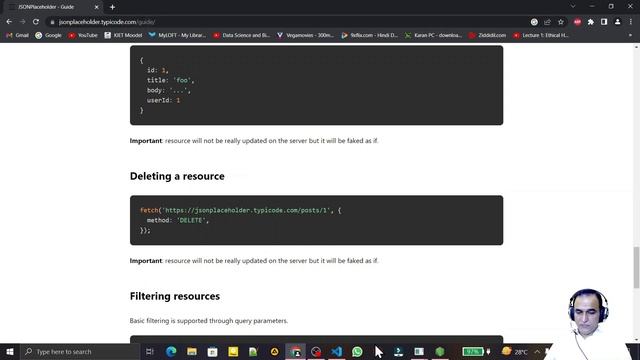The image size is (640, 360).
Task: Click the title: 'foo' code line
Action: (x=171, y=80)
